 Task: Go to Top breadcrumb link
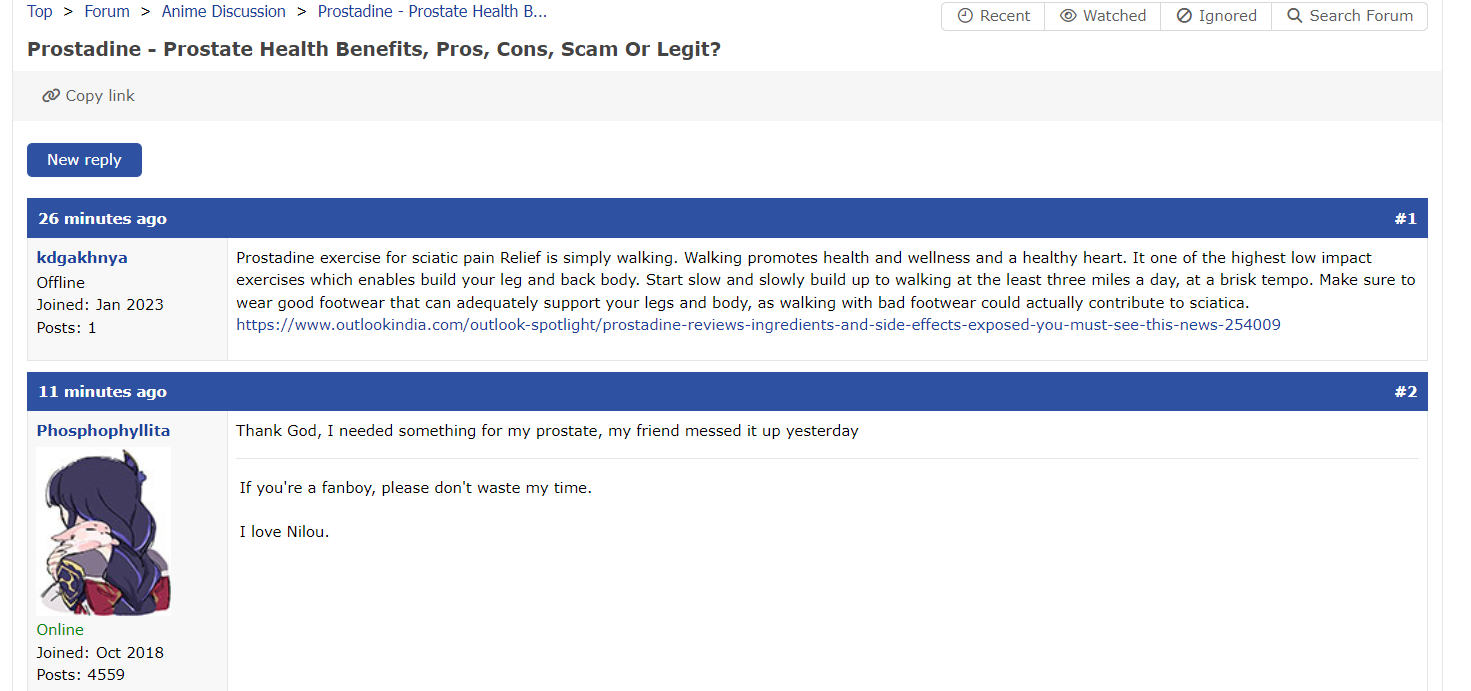[40, 12]
